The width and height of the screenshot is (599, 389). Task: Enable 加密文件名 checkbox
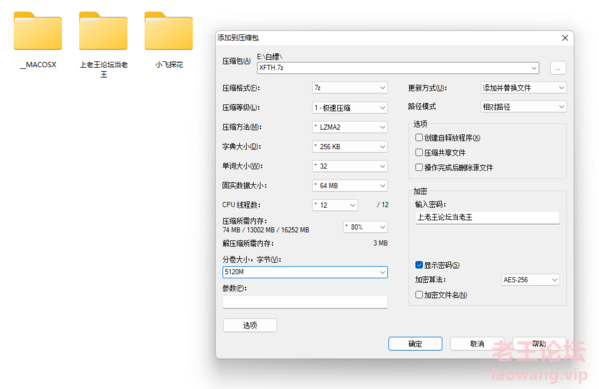coord(419,295)
